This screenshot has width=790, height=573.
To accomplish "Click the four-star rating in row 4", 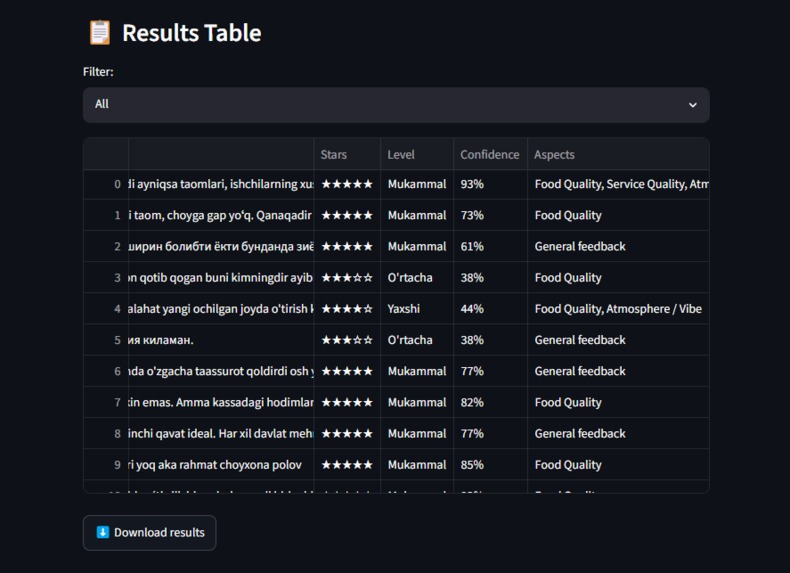I will click(x=347, y=309).
